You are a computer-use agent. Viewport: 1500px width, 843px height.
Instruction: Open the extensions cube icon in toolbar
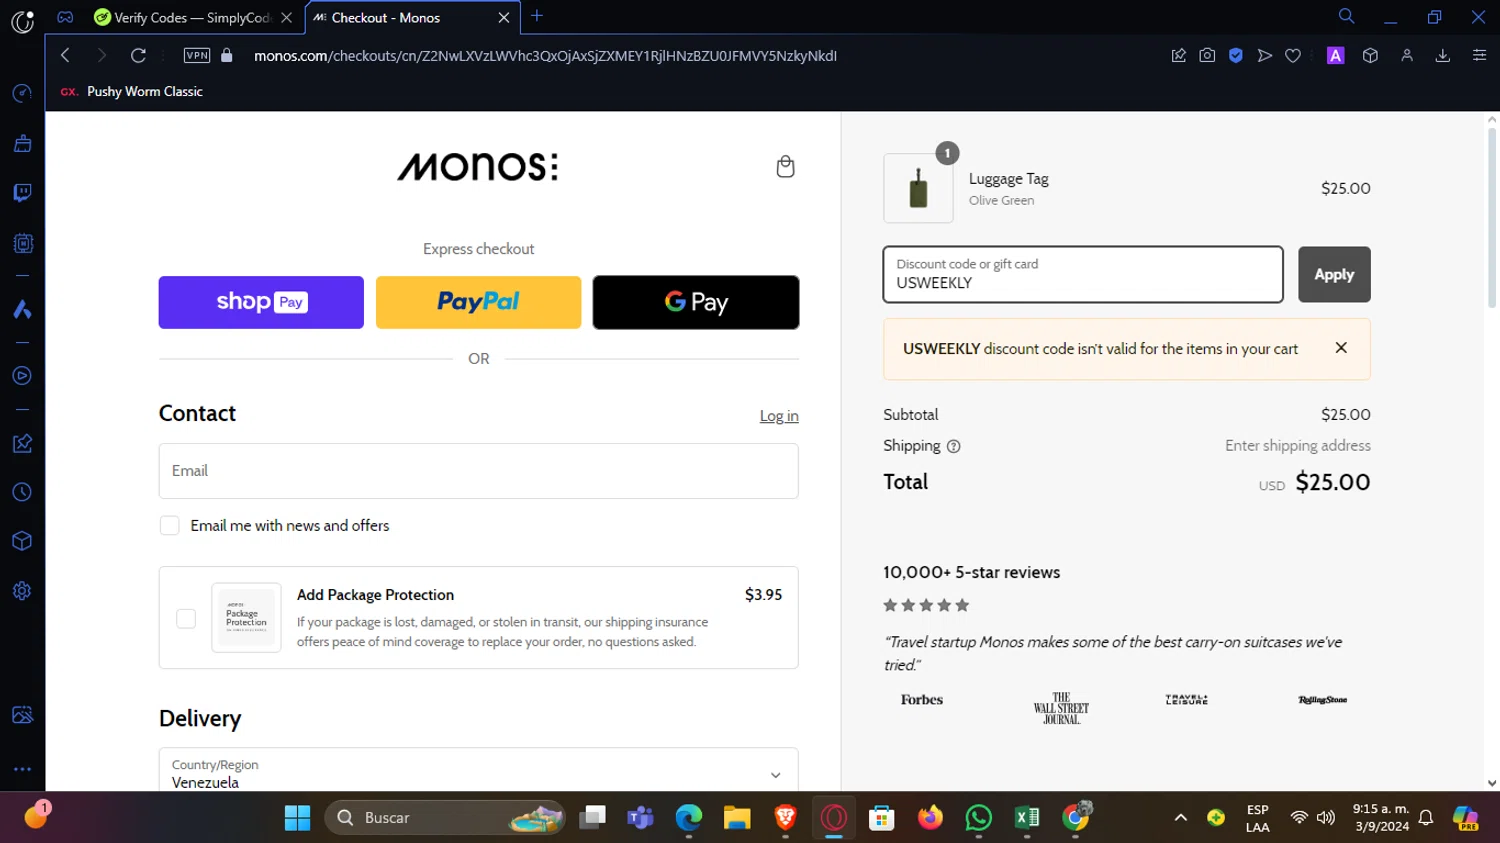1370,56
